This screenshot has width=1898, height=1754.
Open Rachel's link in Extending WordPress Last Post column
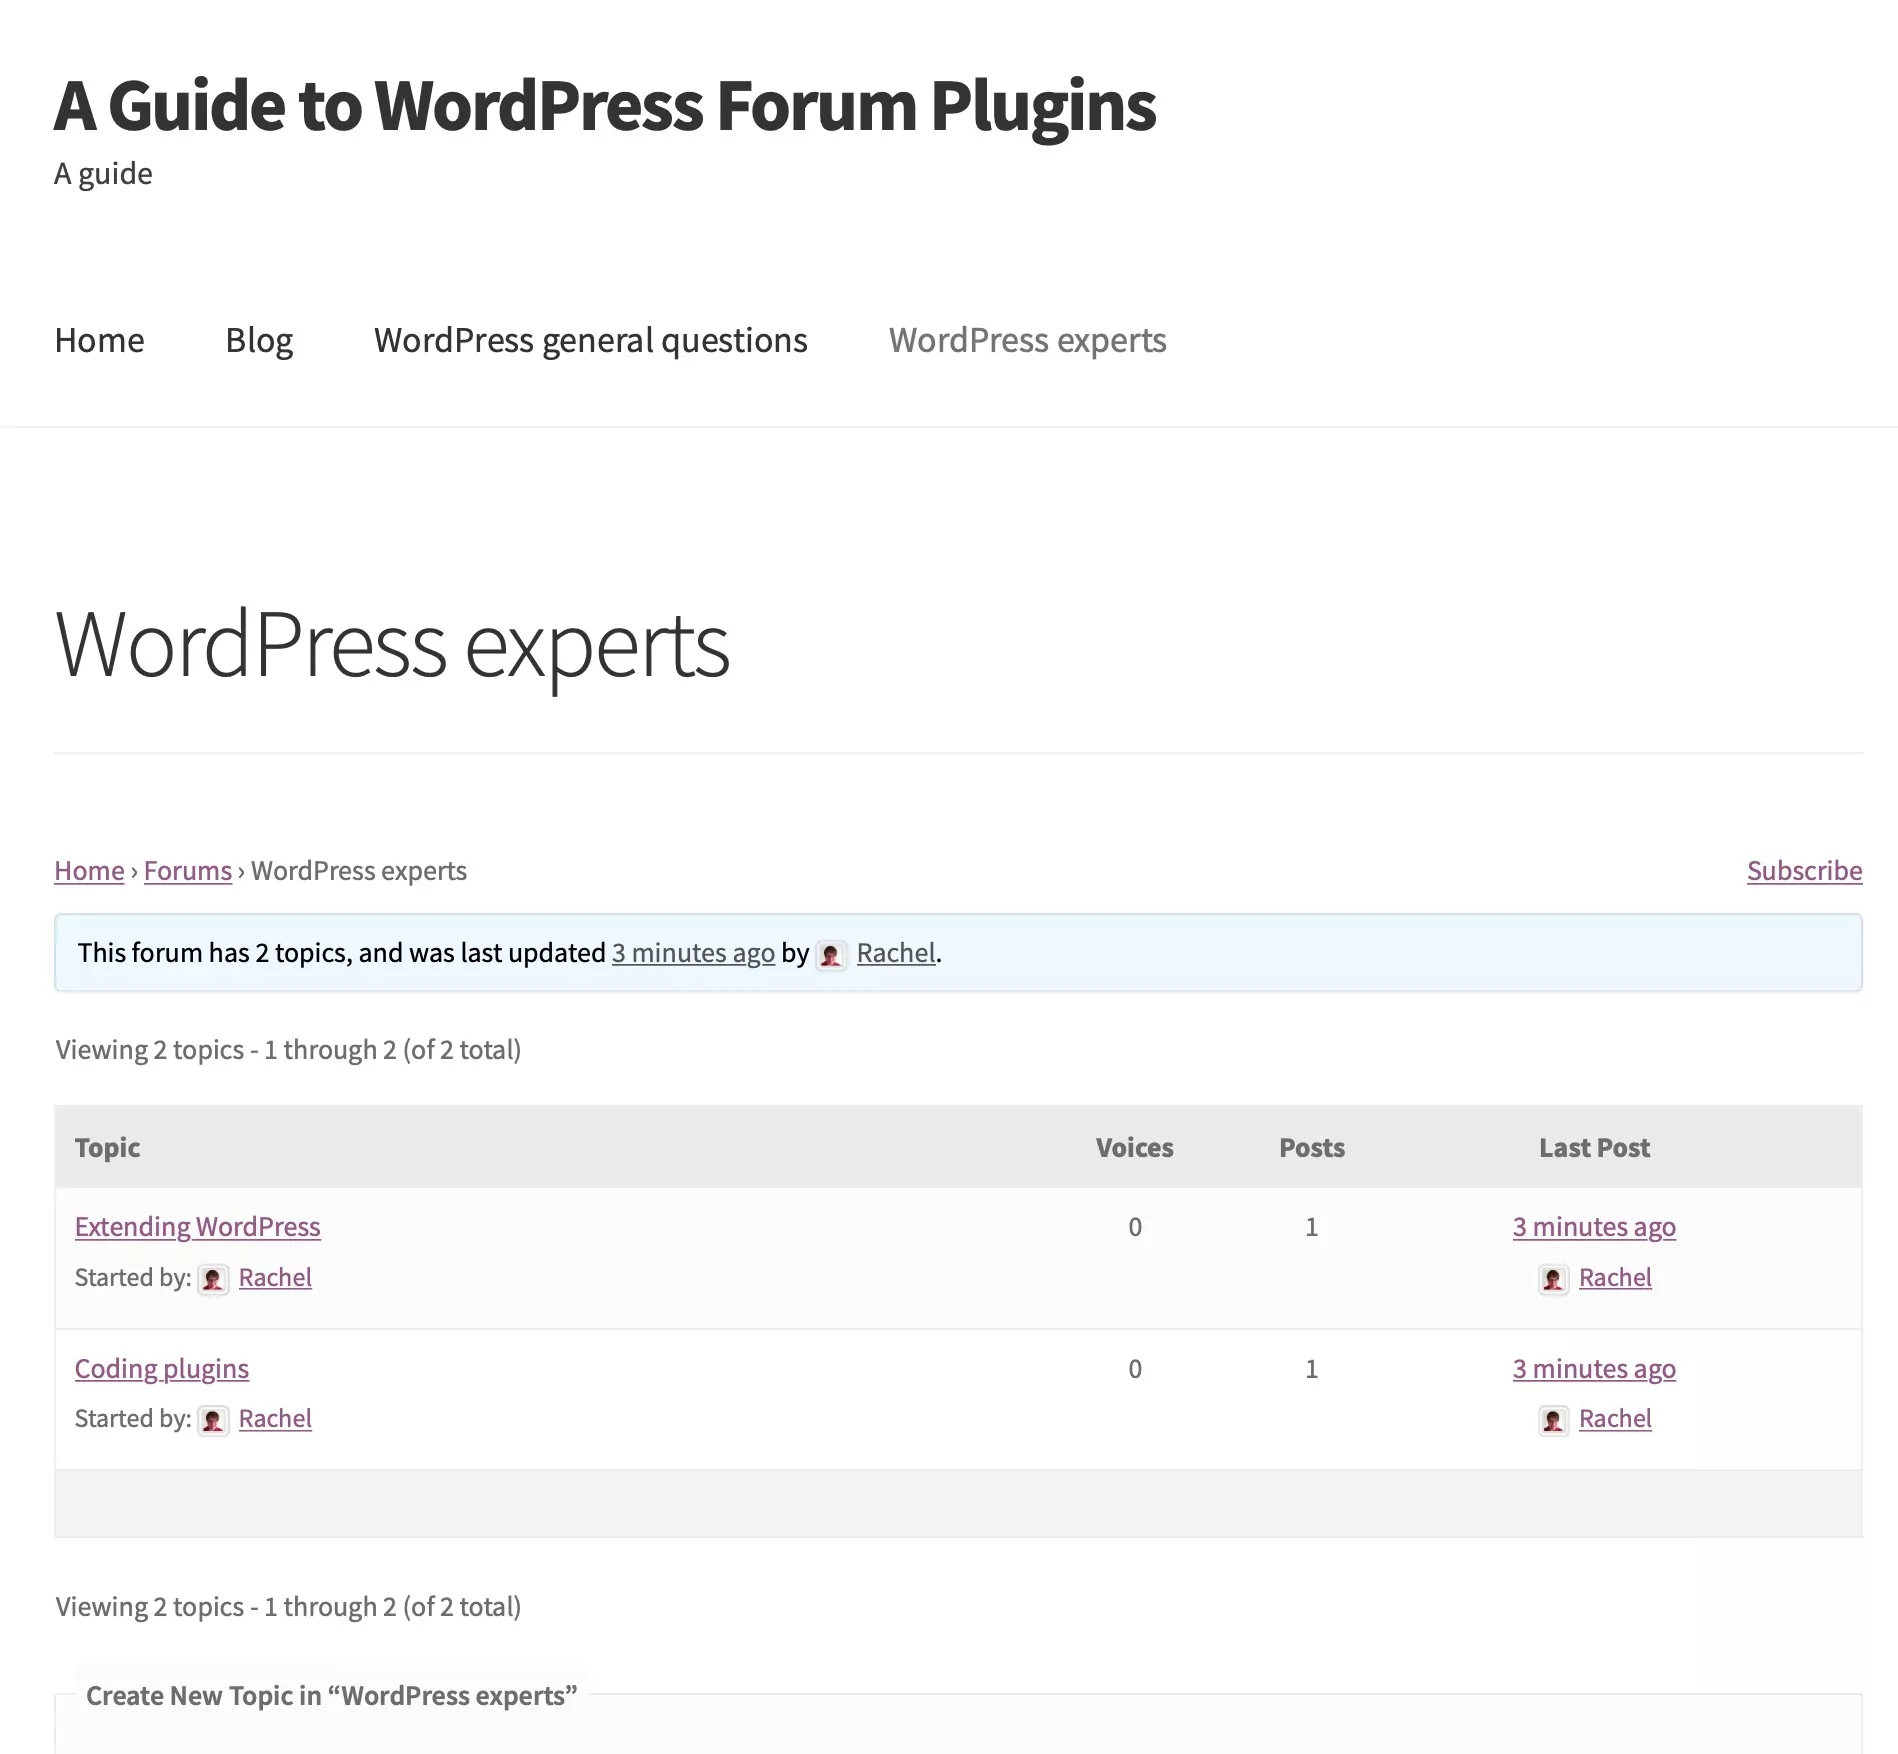[x=1615, y=1277]
